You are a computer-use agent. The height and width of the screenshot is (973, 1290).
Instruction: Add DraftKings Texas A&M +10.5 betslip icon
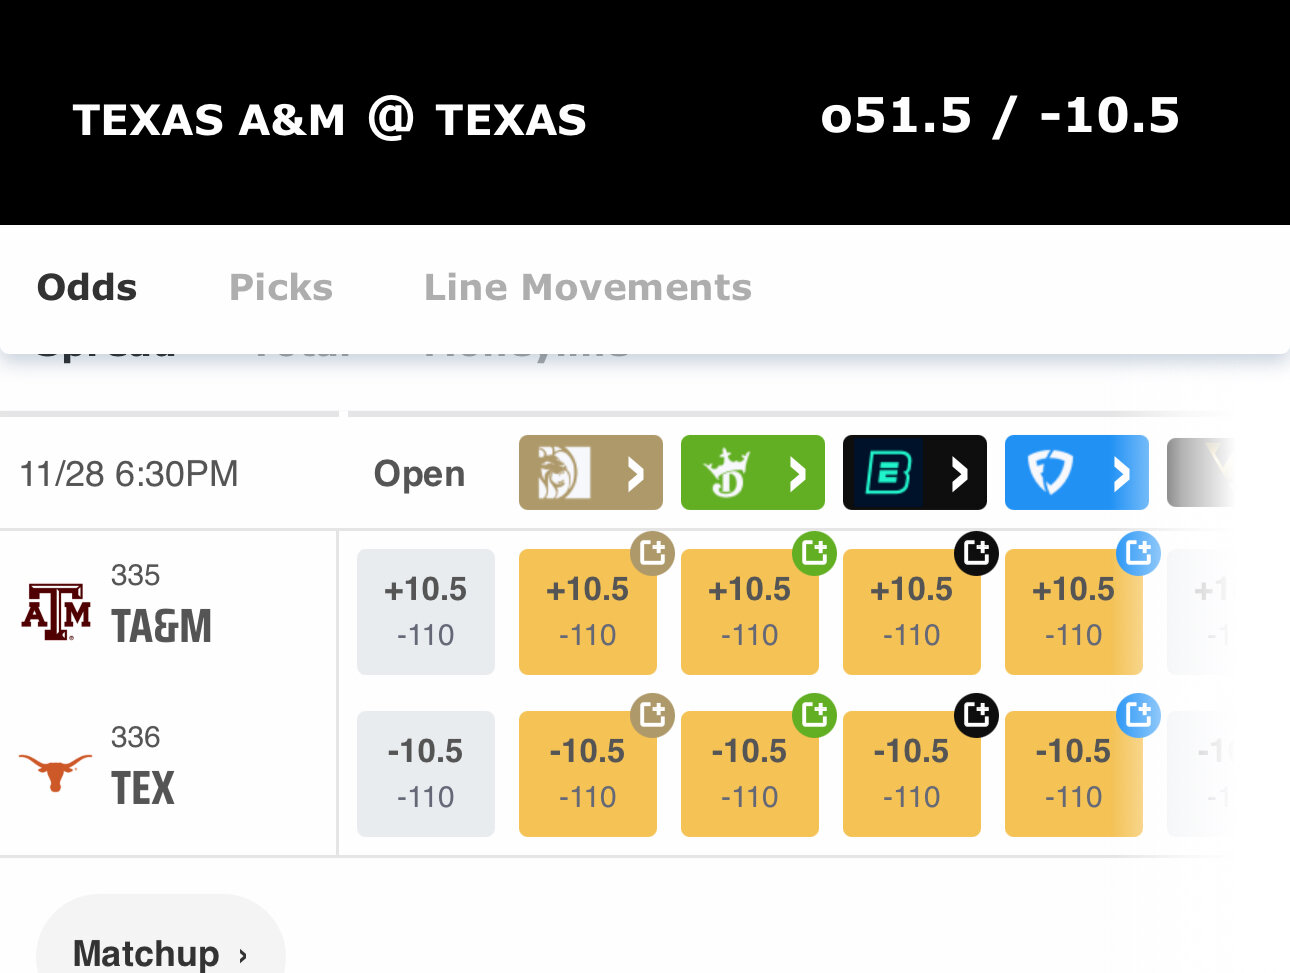(814, 552)
